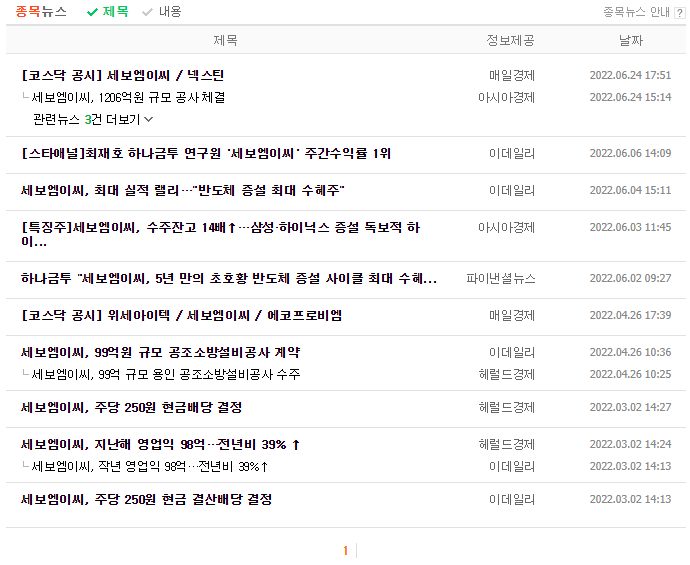Open article 세보엠이씨, 주당 250원 현금배당 결정
The width and height of the screenshot is (690, 565).
point(132,407)
